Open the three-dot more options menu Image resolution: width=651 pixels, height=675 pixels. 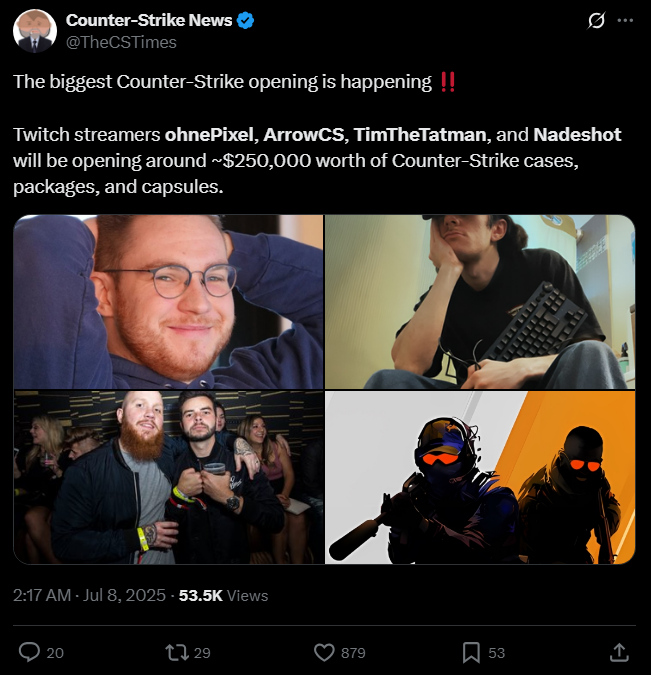pos(625,20)
